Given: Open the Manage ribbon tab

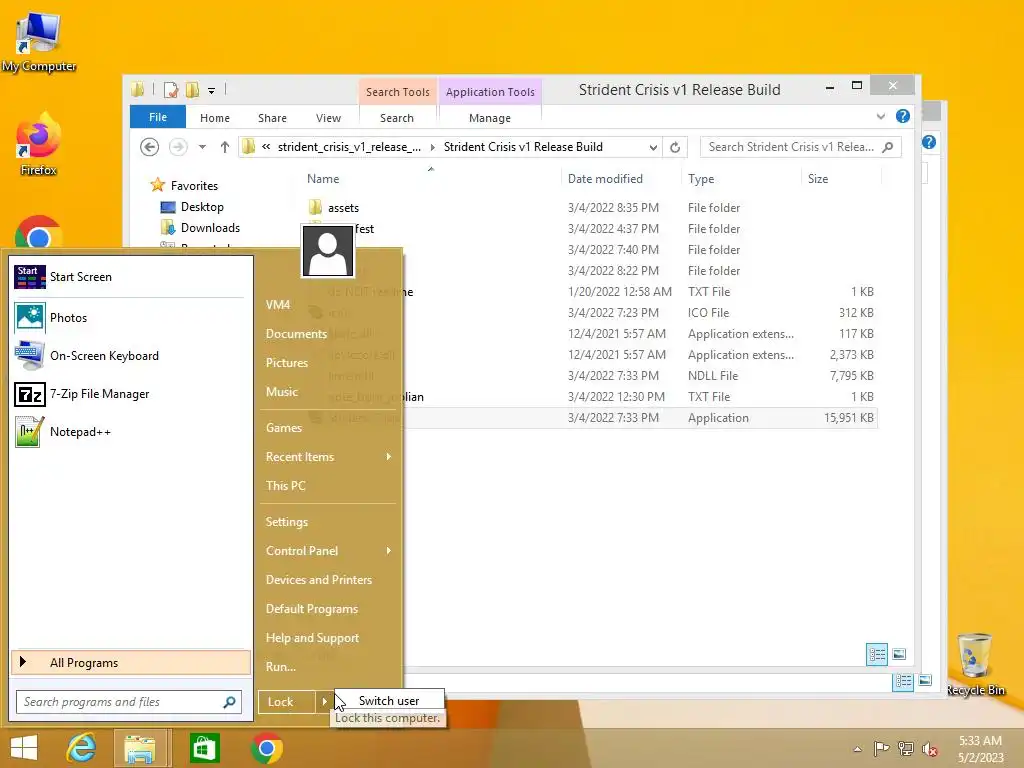Looking at the screenshot, I should tap(490, 118).
